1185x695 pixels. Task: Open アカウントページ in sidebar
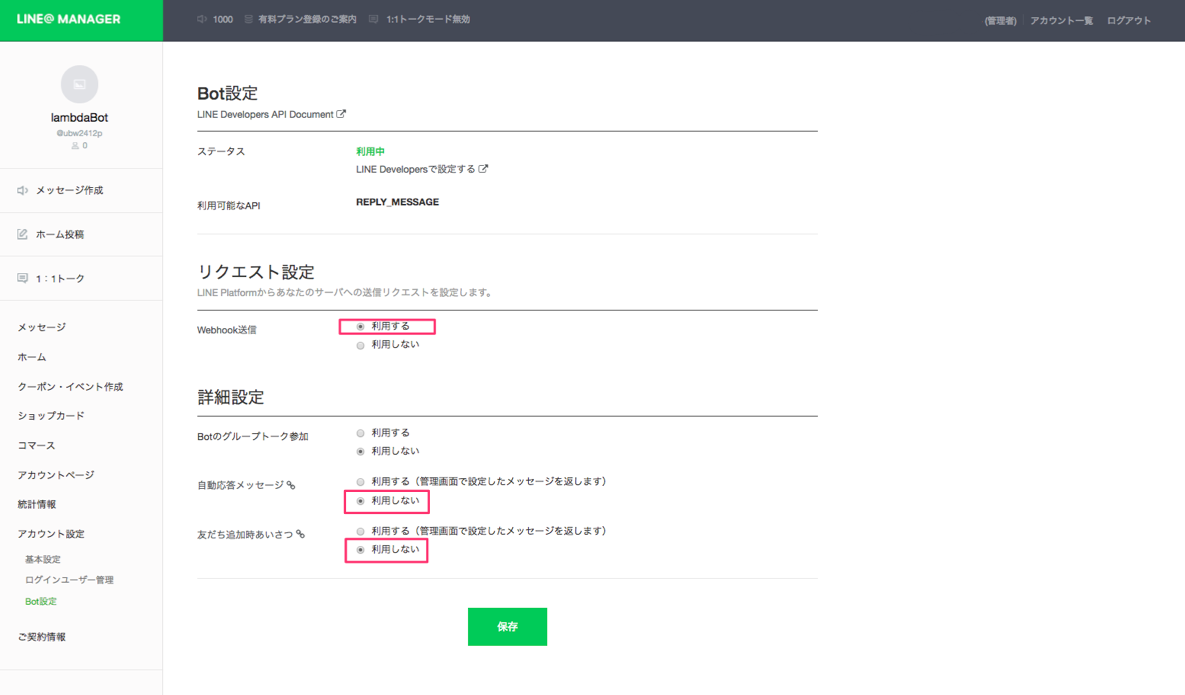click(x=56, y=474)
